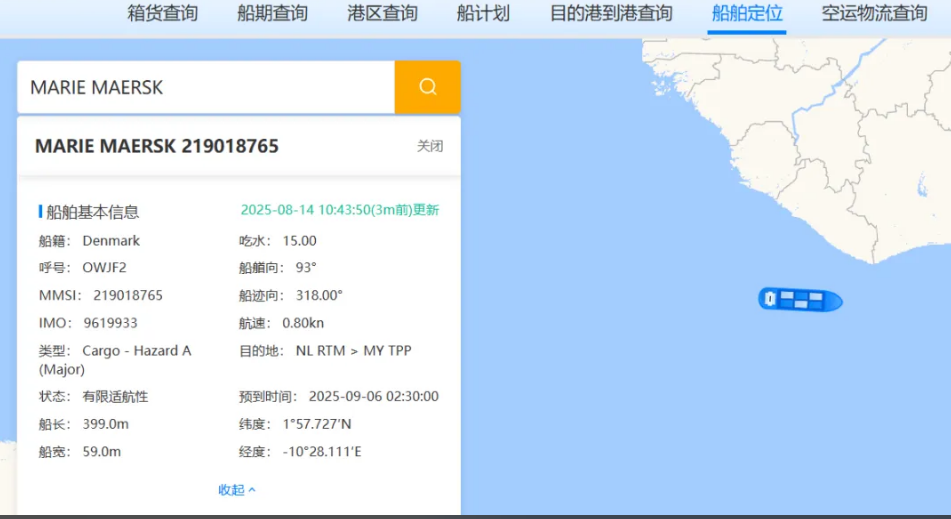Click the flag value Denmark

coord(111,241)
